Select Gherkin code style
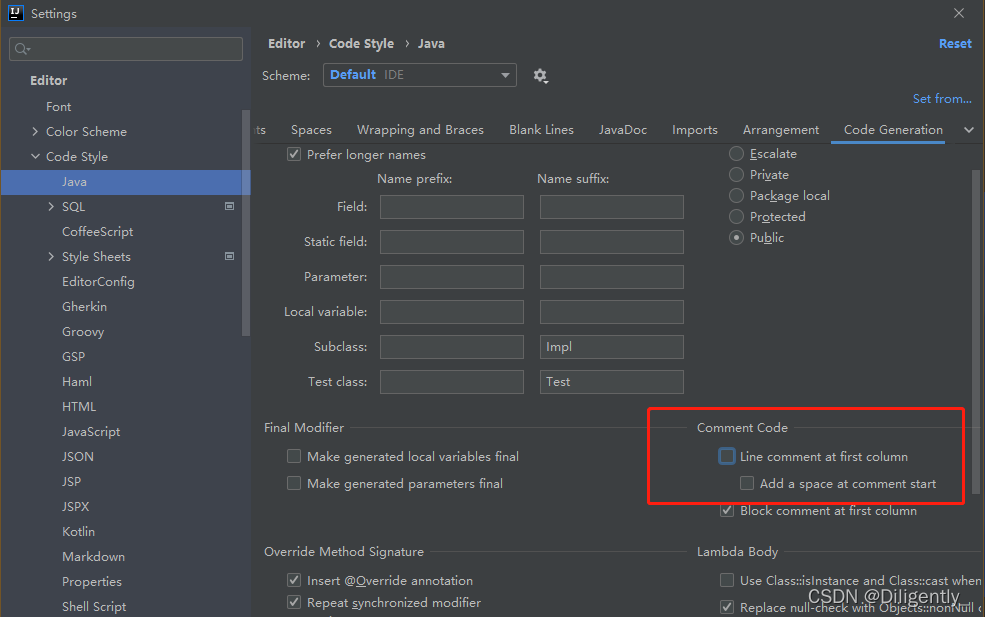985x617 pixels. coord(84,307)
